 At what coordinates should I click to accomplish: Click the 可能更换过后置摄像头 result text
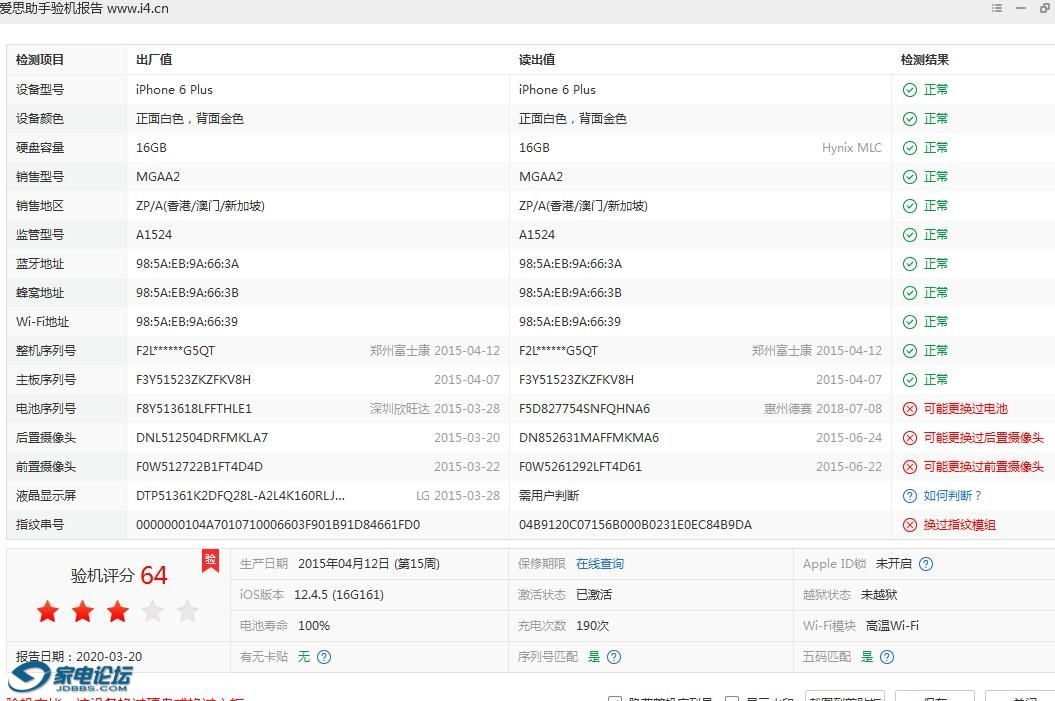983,438
